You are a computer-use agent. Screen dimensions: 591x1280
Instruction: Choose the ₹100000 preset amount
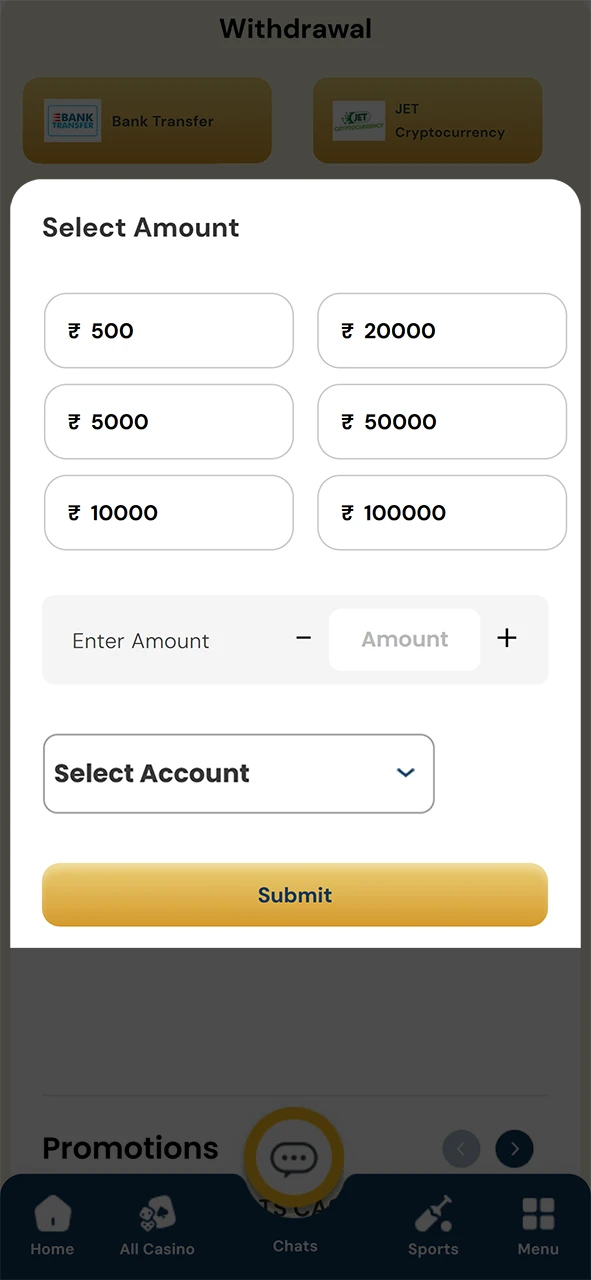coord(441,512)
